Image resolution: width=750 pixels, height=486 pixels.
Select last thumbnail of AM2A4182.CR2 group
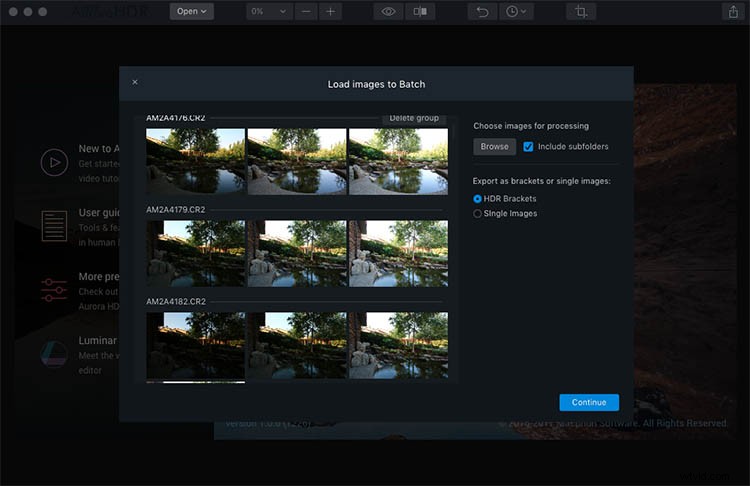click(398, 345)
